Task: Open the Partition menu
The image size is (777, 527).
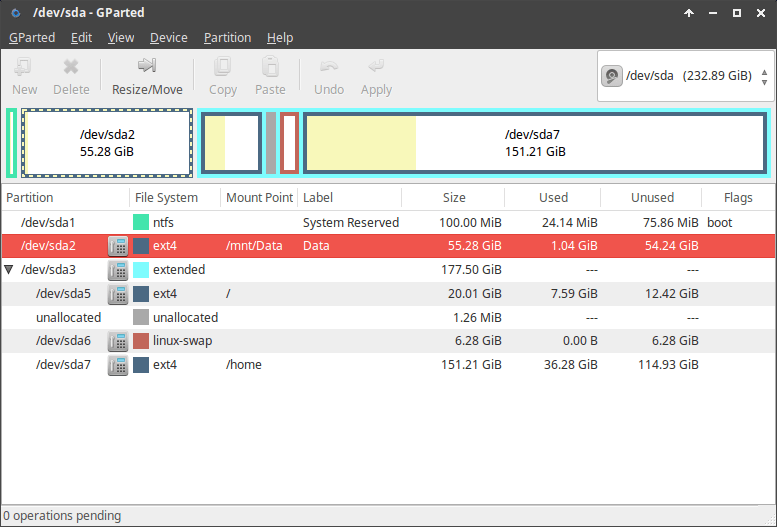Action: [227, 38]
